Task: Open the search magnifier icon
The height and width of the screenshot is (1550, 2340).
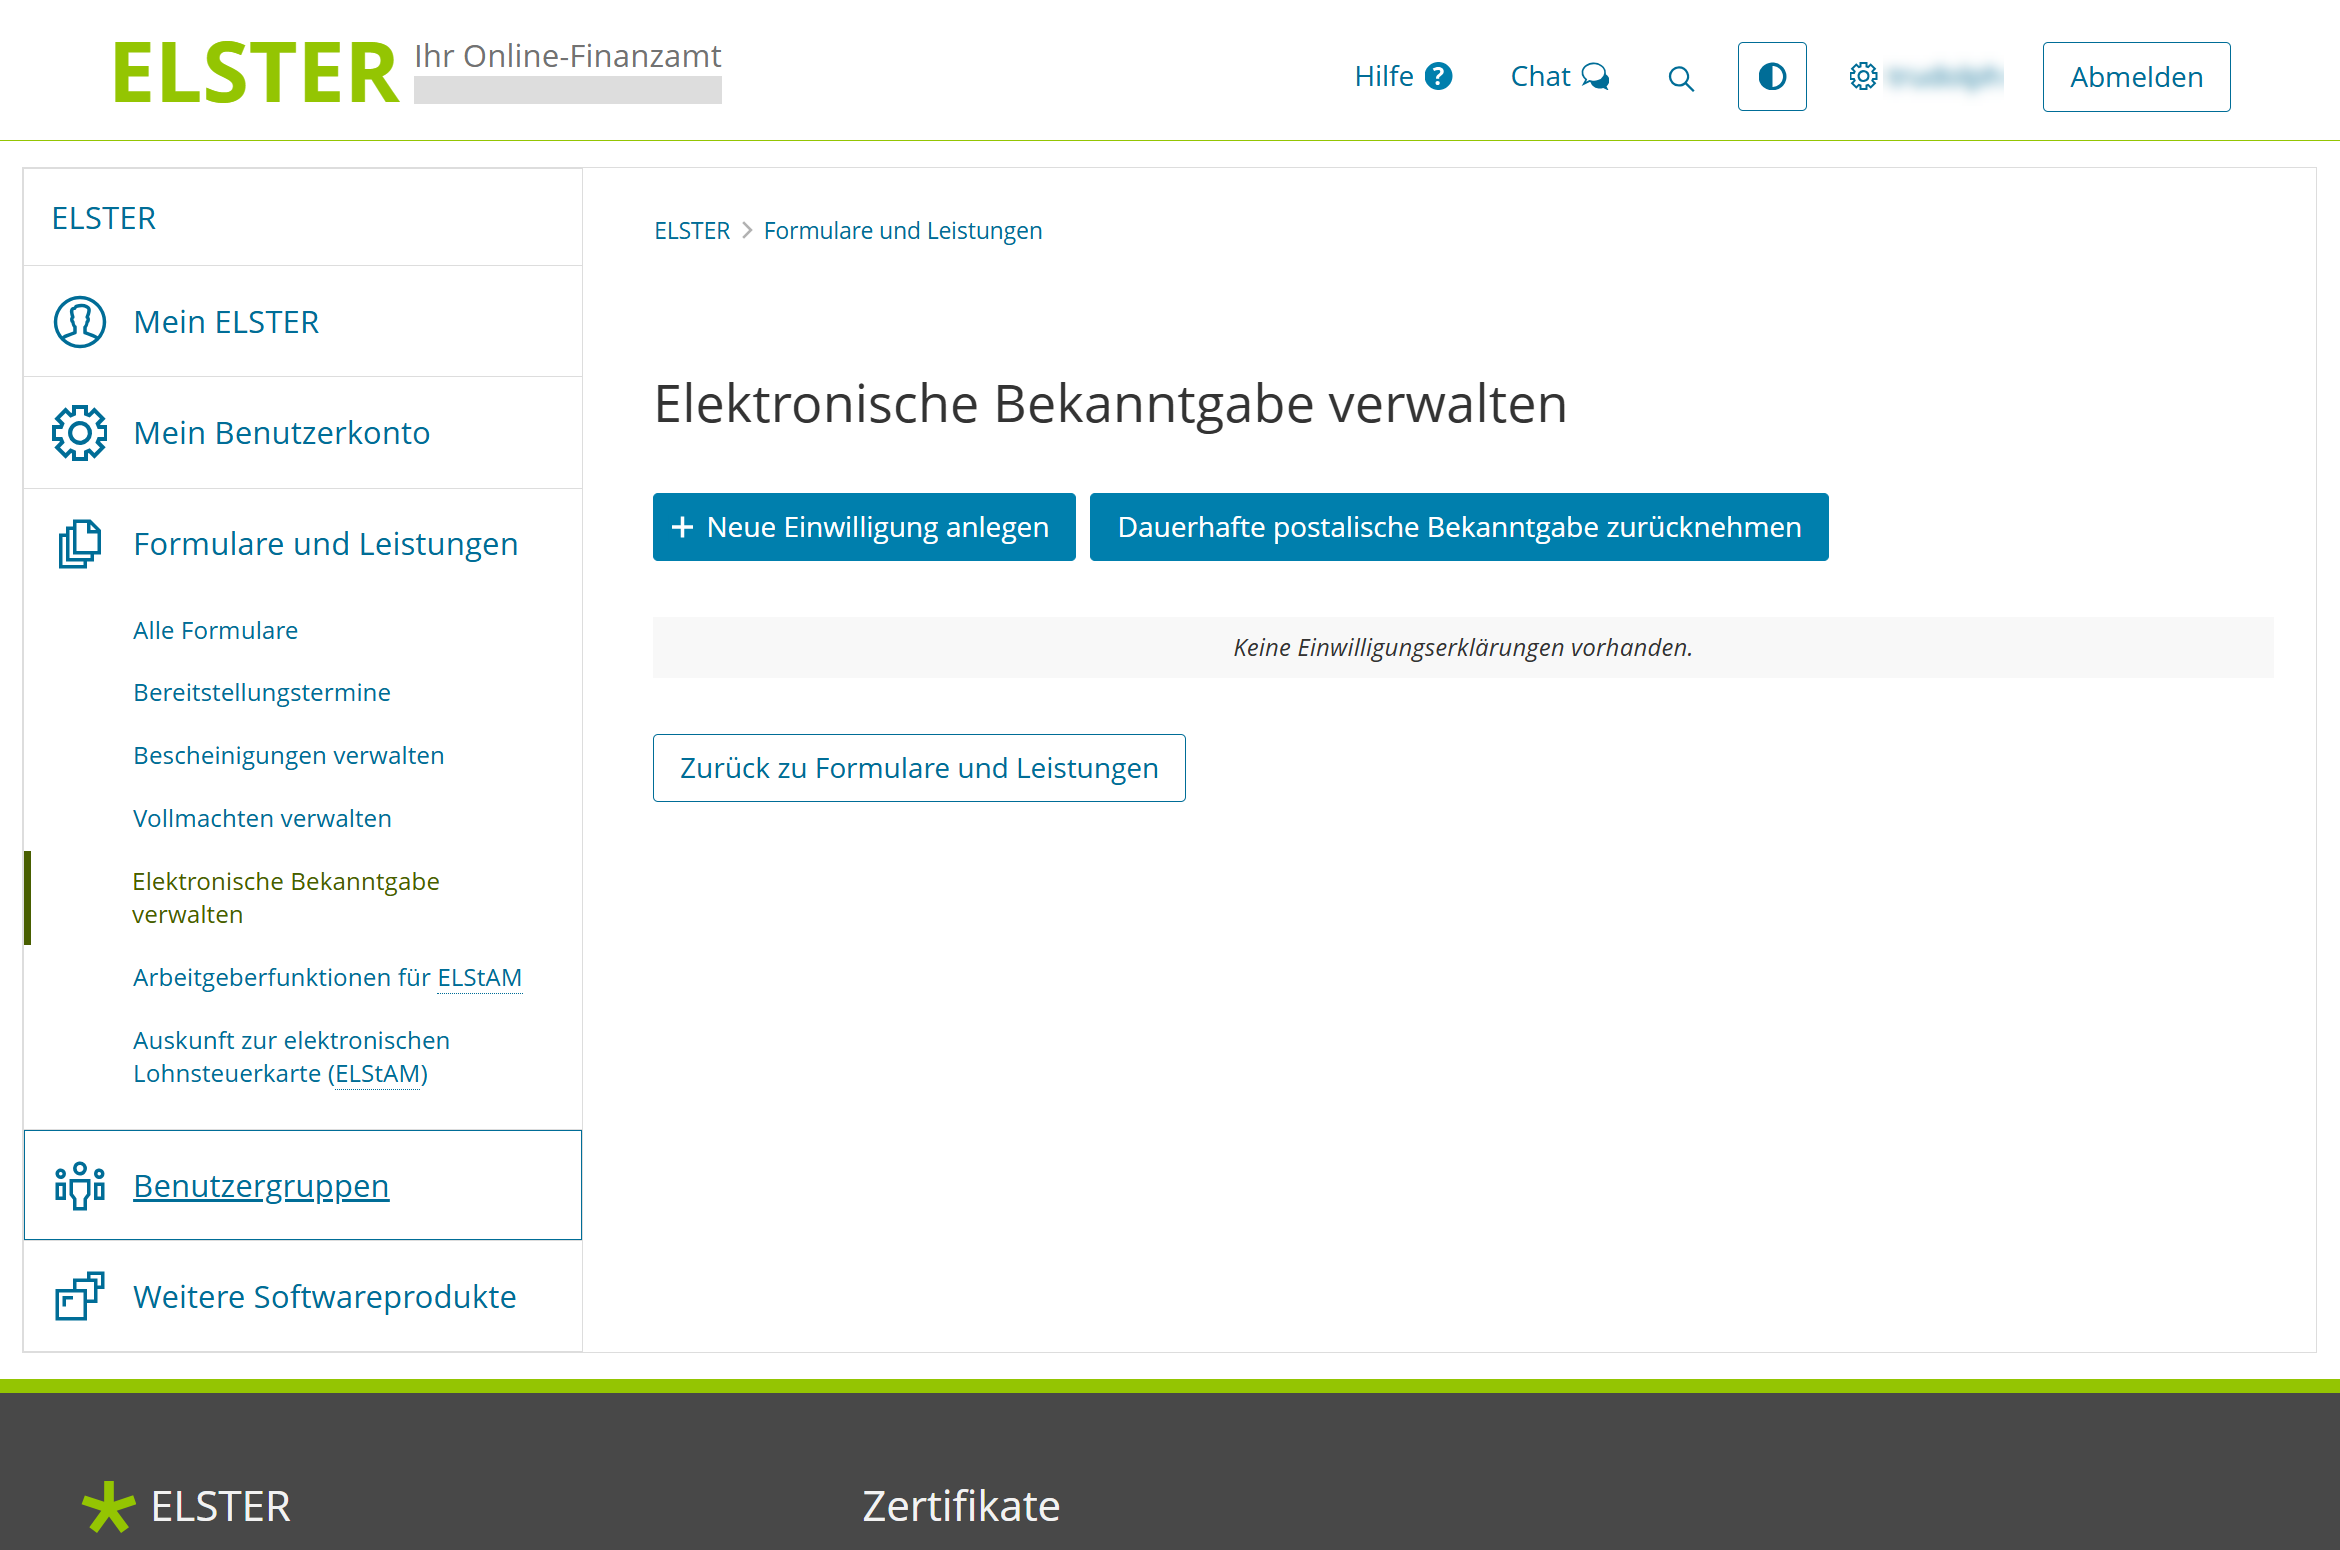Action: coord(1681,79)
